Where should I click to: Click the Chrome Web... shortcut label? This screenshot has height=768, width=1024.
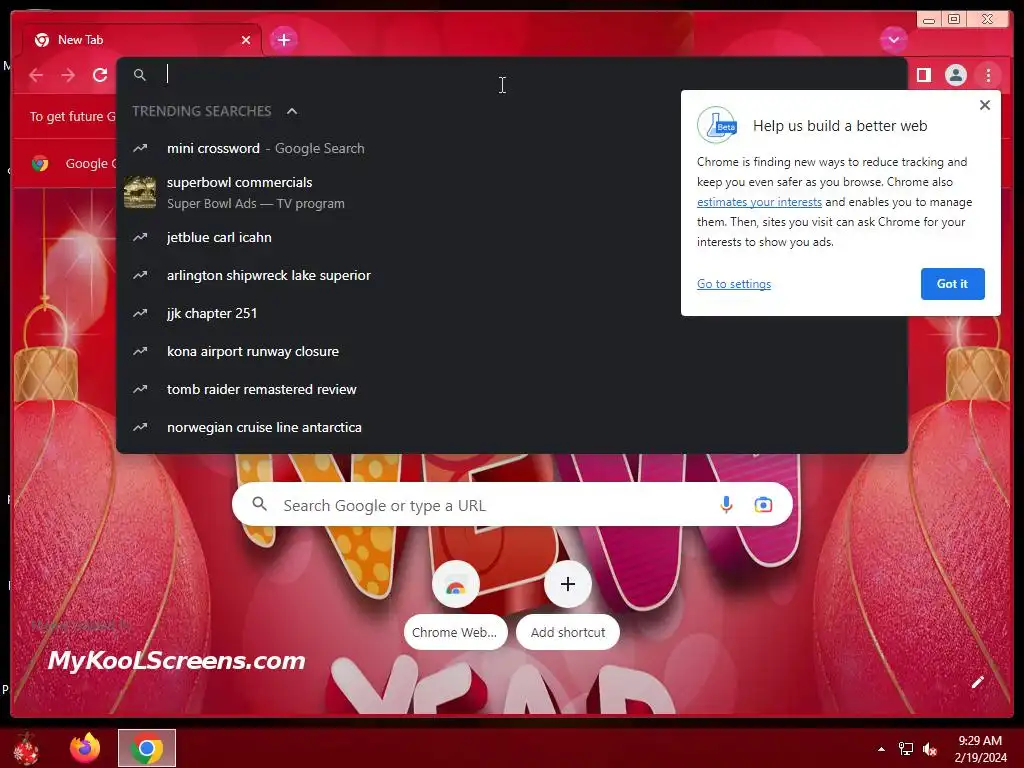(455, 632)
